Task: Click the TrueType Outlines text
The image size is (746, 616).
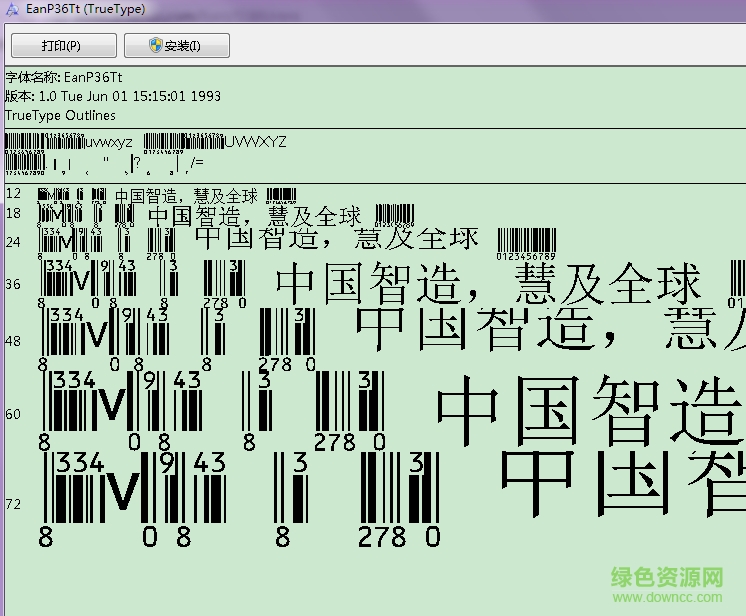Action: point(60,116)
